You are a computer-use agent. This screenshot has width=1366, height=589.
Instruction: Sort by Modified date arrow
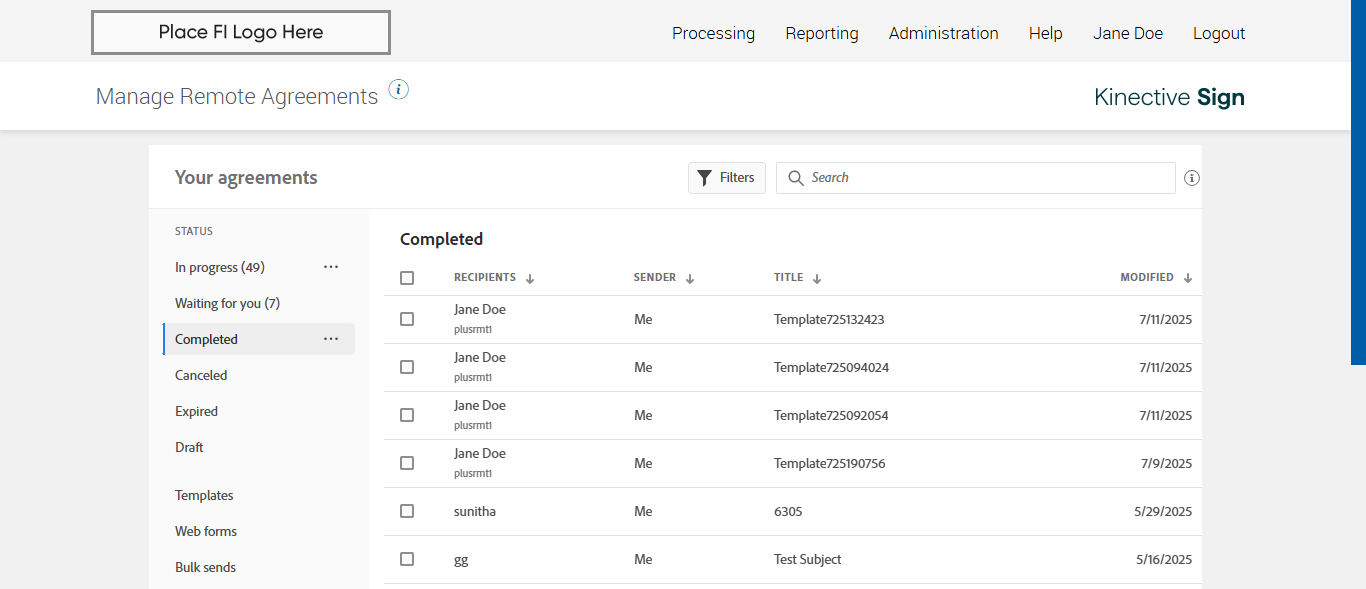coord(1188,279)
